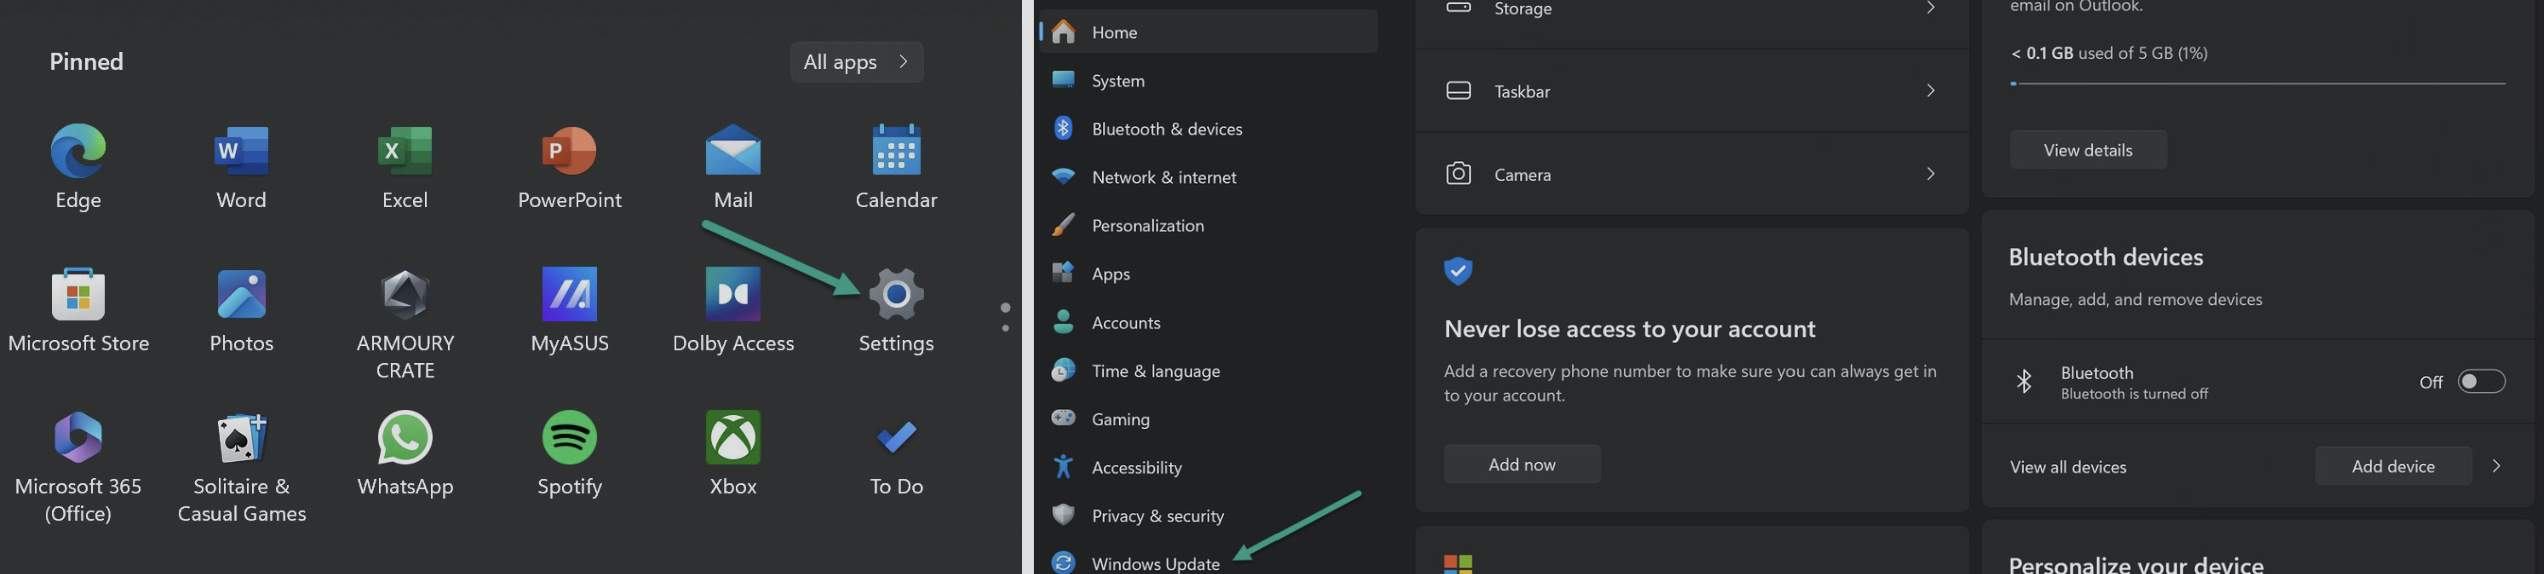Viewport: 2544px width, 574px height.
Task: Open the Edge browser app
Action: [x=78, y=151]
